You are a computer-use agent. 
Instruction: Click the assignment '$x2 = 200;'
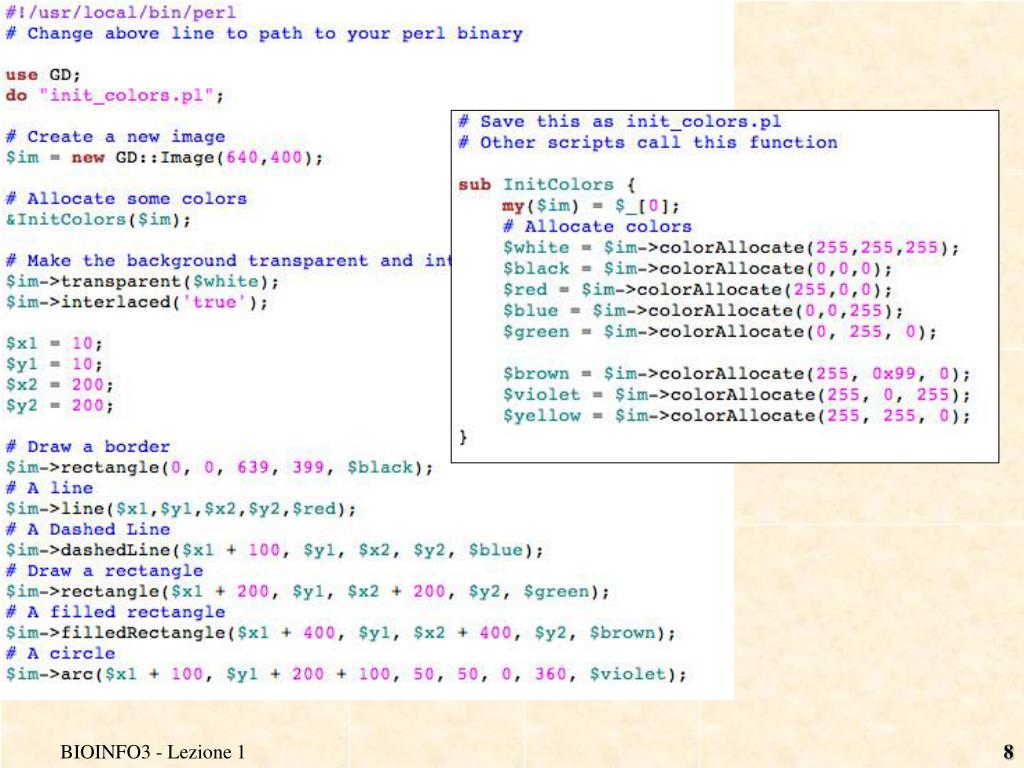pyautogui.click(x=60, y=385)
